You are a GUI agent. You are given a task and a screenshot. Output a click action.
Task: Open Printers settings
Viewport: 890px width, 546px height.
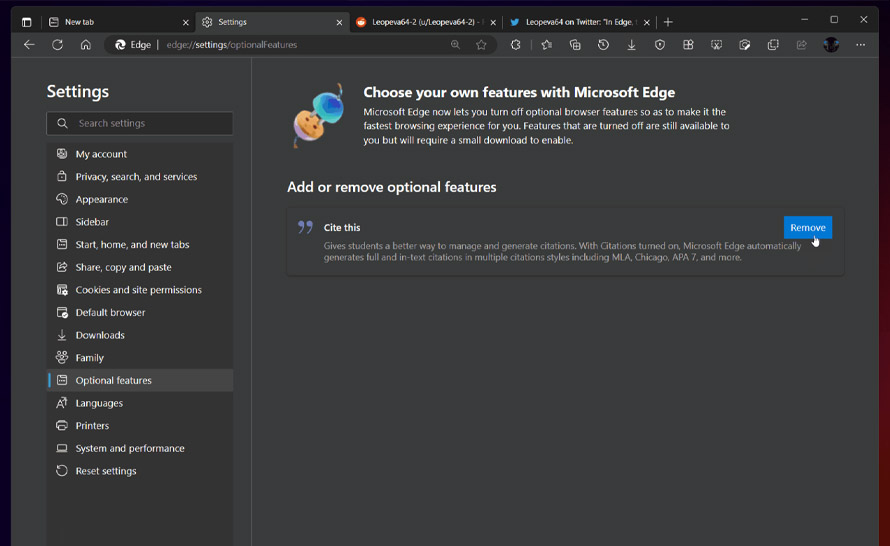click(140, 426)
